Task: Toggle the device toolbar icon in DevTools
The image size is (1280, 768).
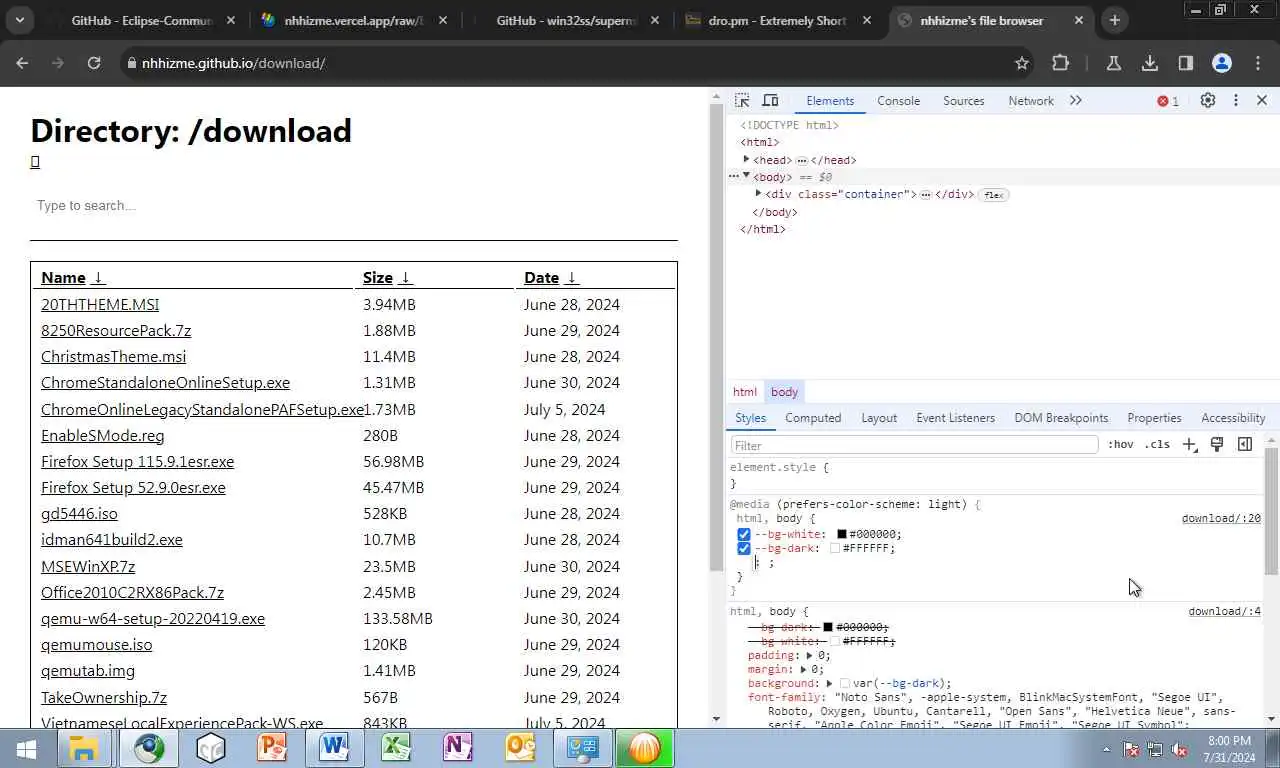Action: click(x=770, y=100)
